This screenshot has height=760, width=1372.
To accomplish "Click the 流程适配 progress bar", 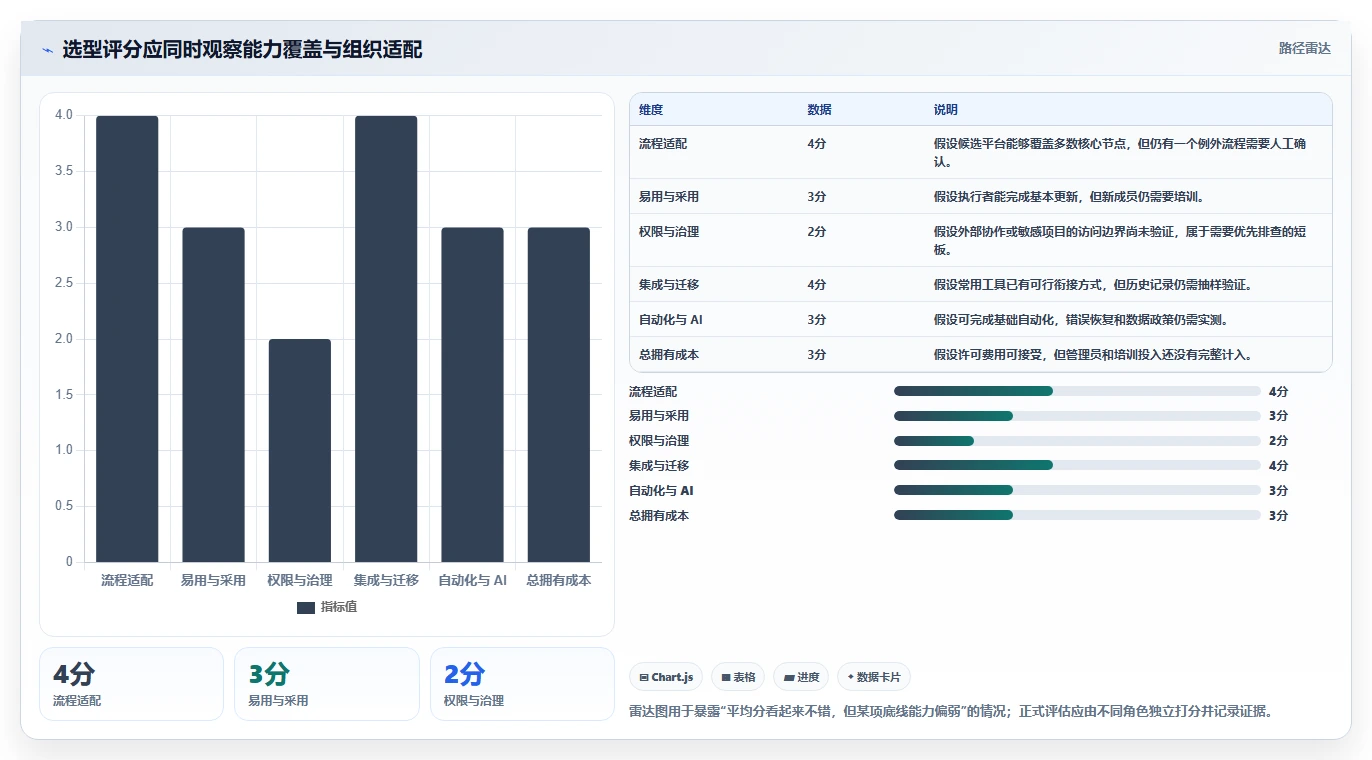I will click(1077, 391).
